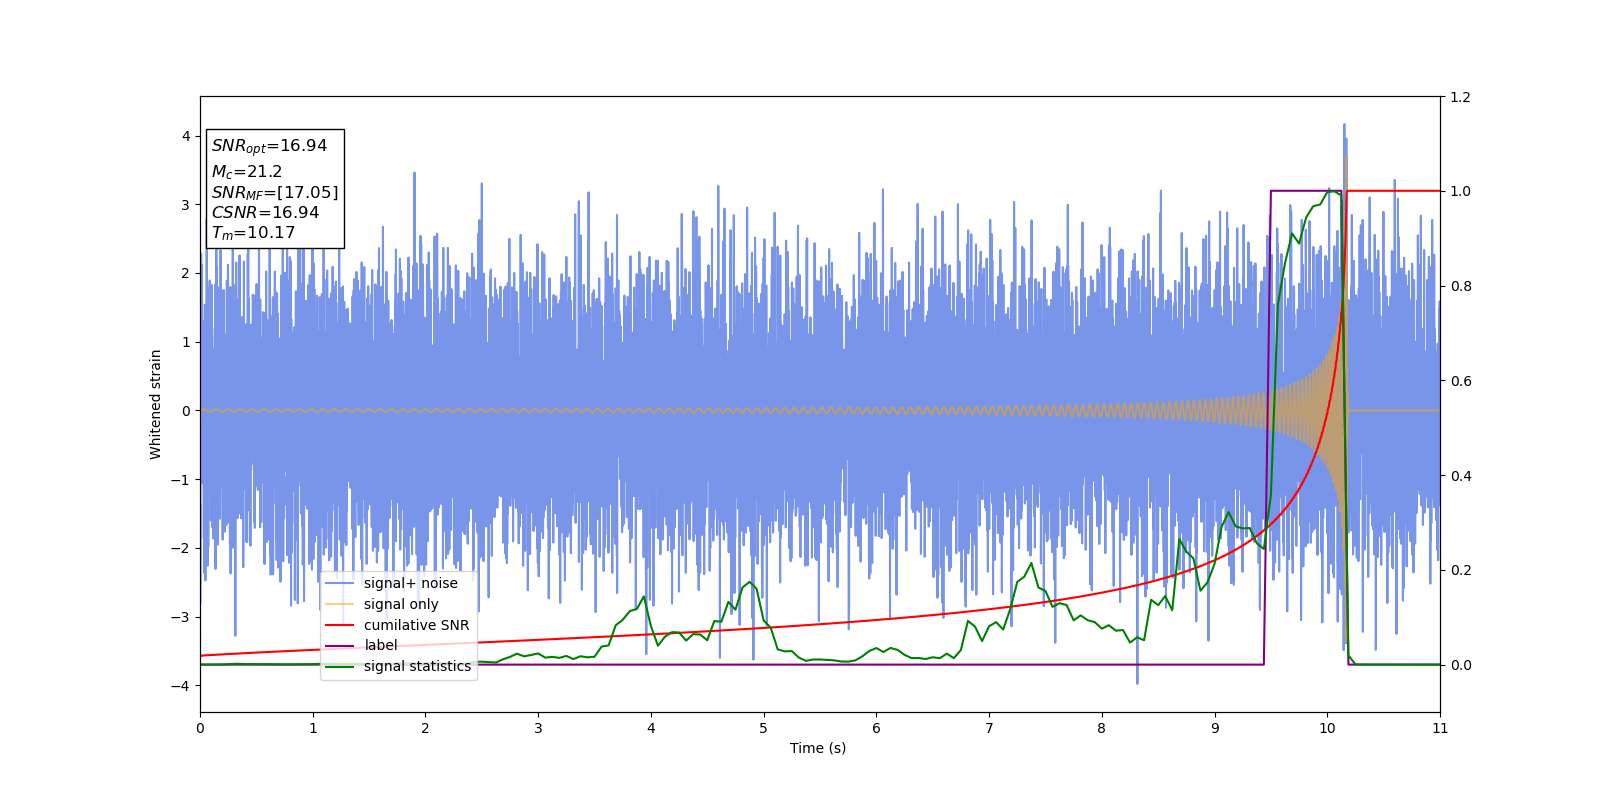Click the 'Whitened strain' y-axis label

tap(156, 404)
